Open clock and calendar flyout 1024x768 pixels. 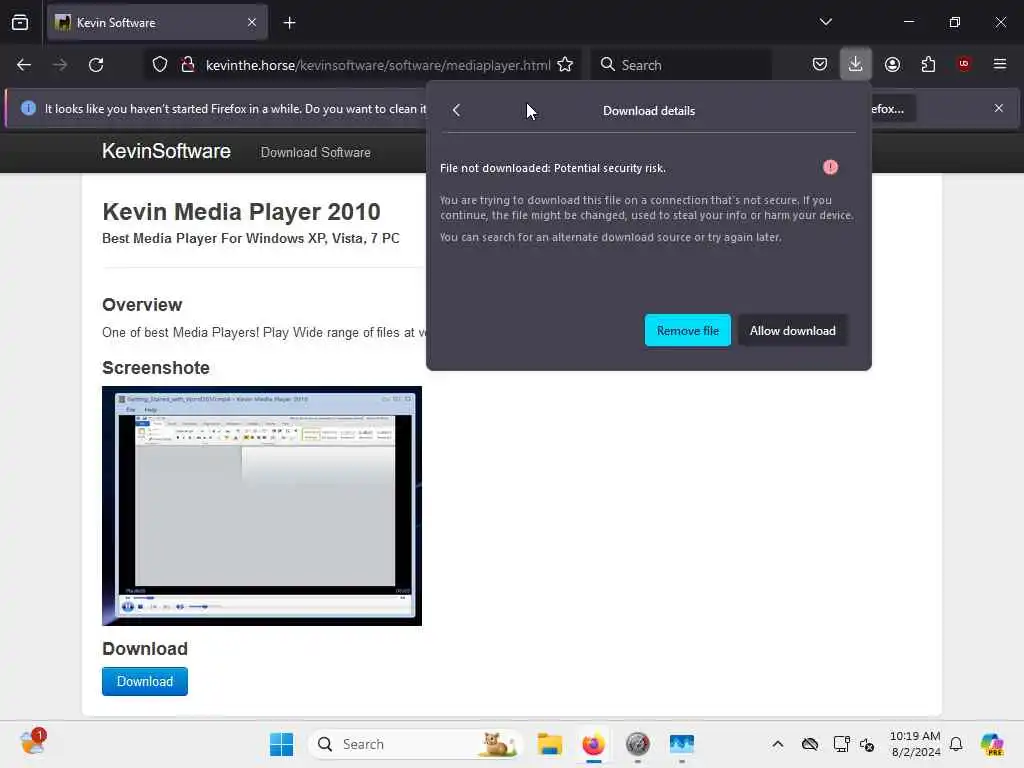(x=915, y=744)
